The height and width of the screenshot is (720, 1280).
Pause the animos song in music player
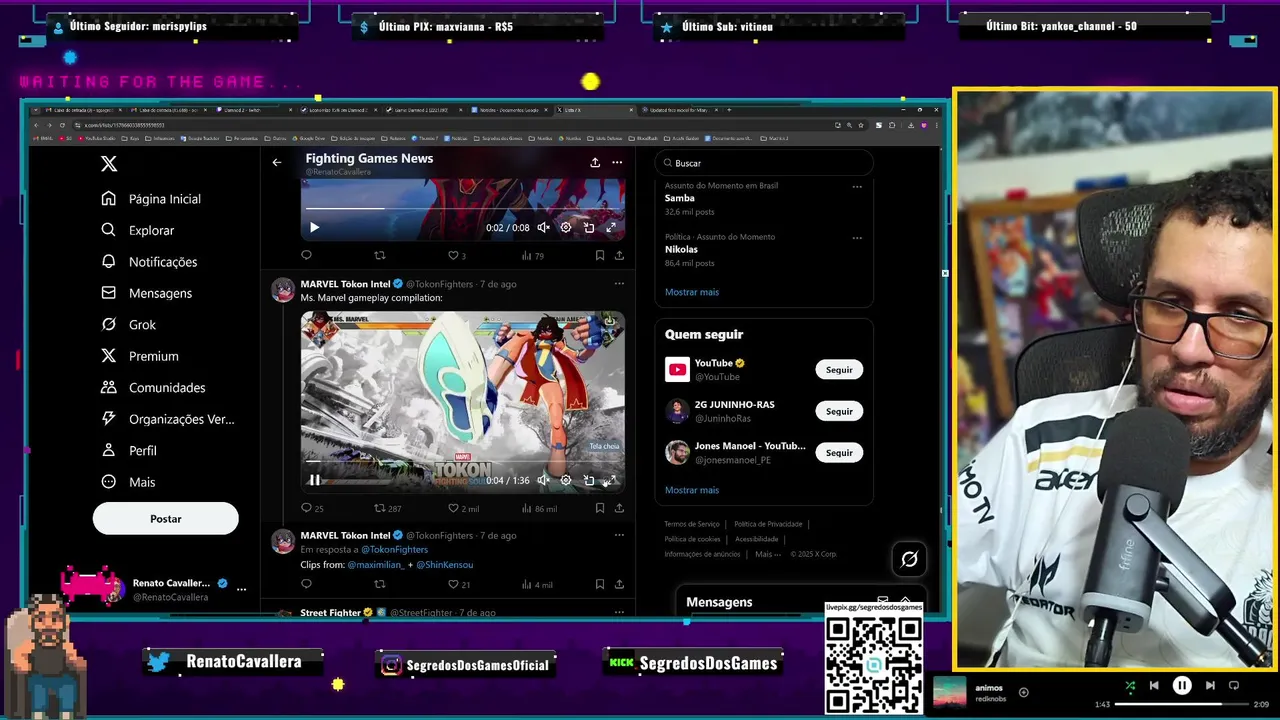click(x=1182, y=685)
